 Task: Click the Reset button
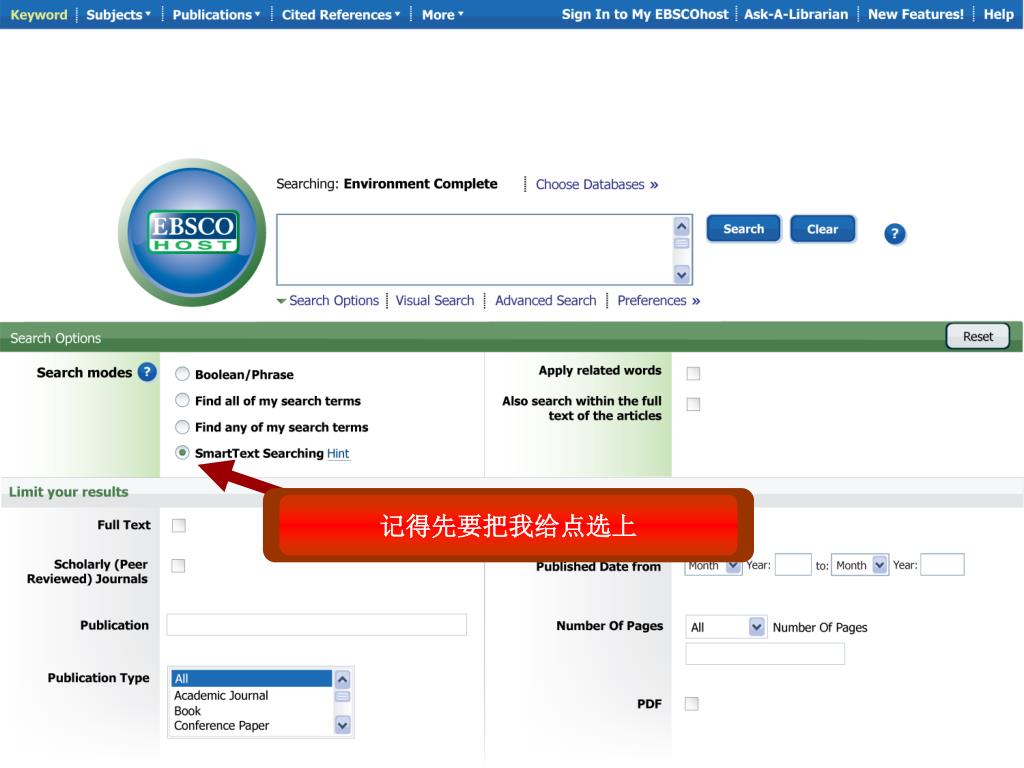click(x=978, y=336)
